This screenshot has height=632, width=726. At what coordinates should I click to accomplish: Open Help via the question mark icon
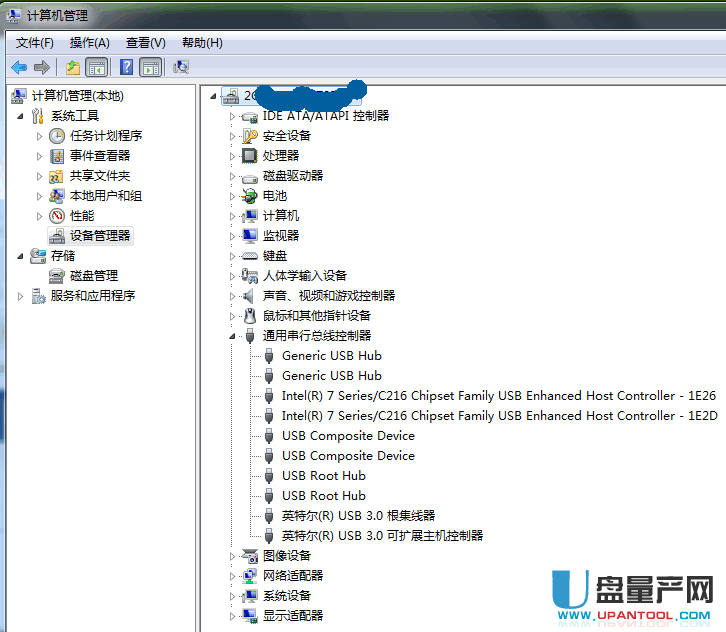click(x=126, y=67)
